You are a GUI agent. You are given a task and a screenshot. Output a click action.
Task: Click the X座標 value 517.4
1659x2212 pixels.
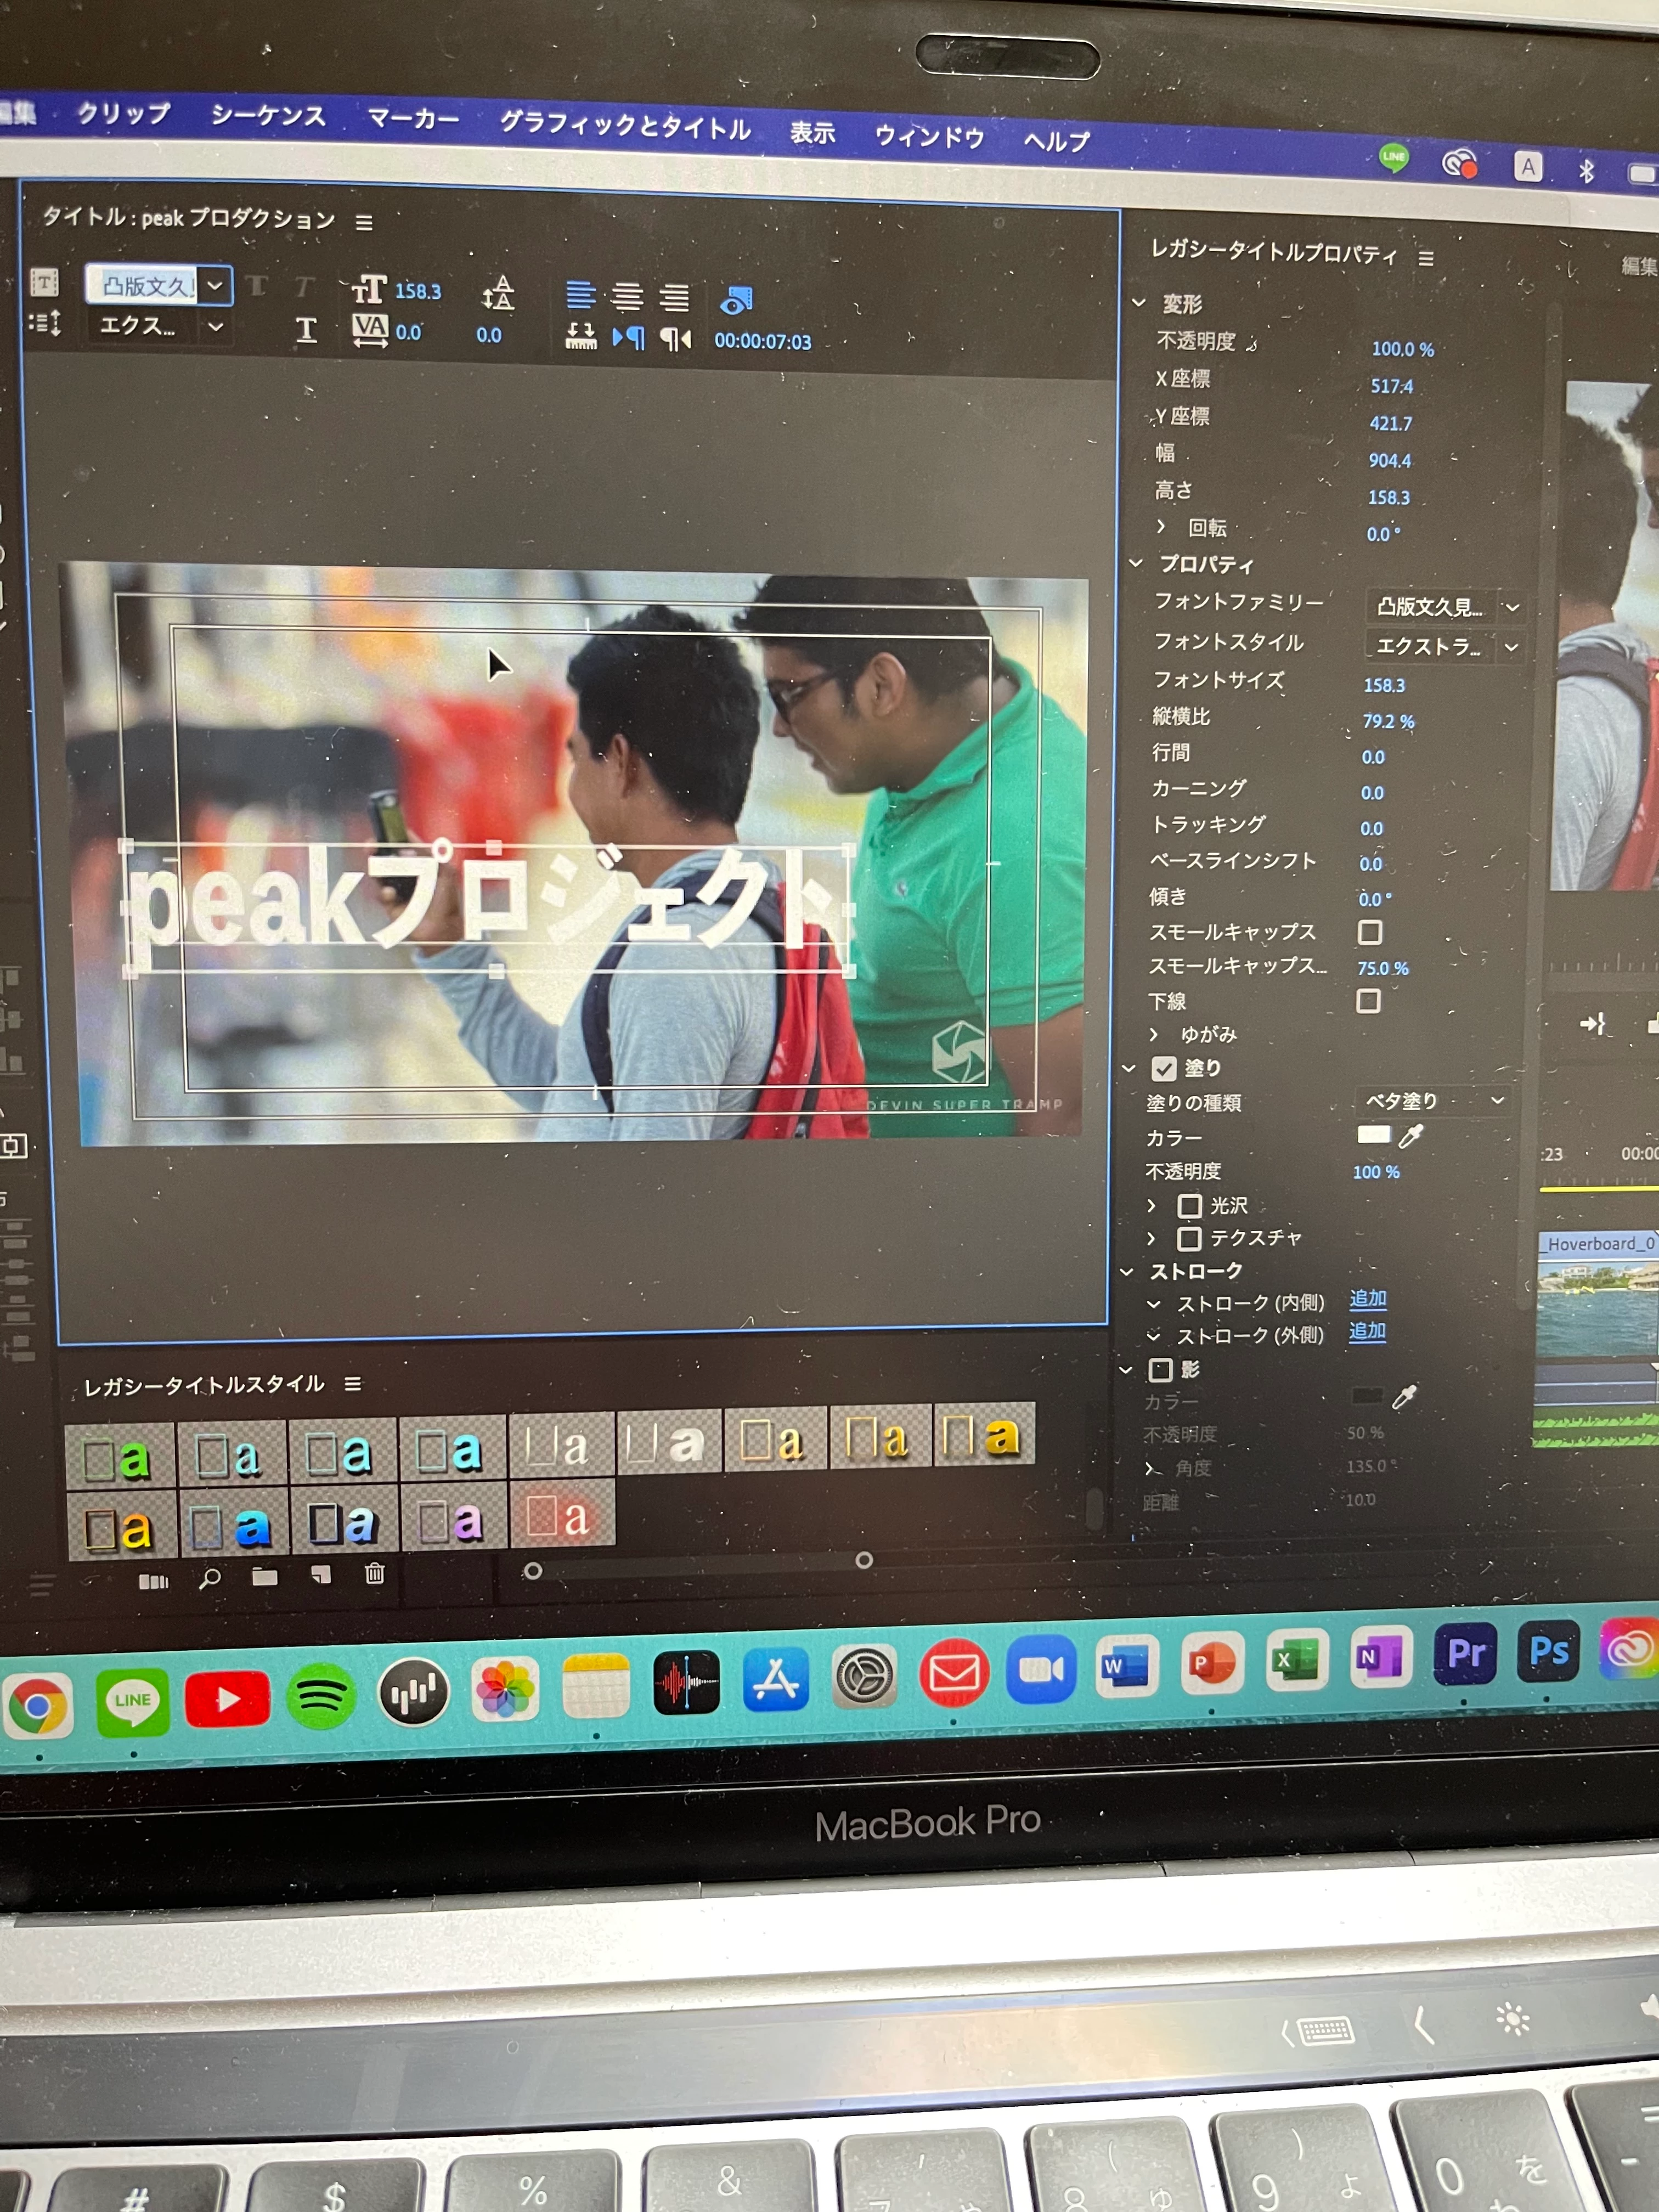point(1391,386)
